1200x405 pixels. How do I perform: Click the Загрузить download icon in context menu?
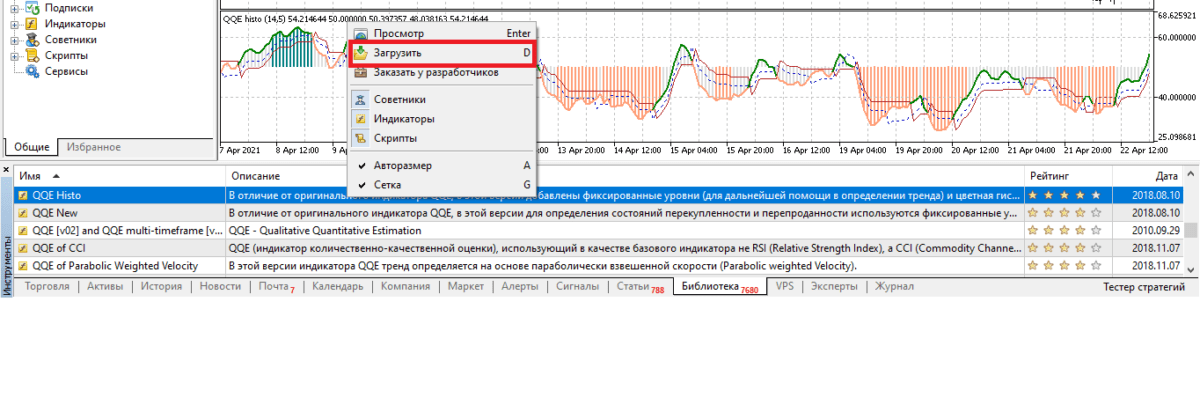(x=361, y=52)
